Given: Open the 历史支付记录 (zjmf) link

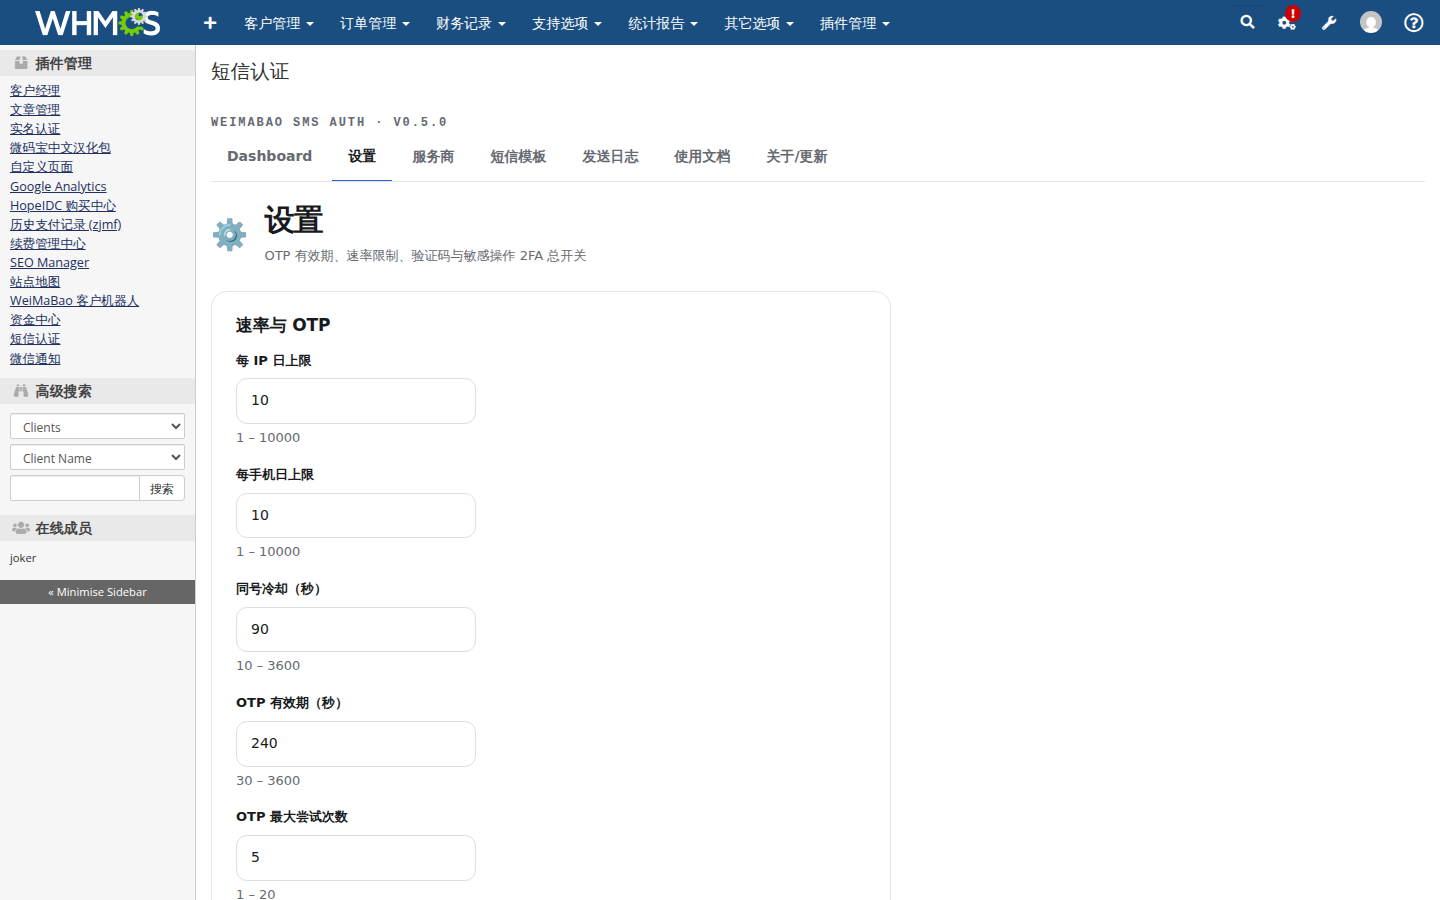Looking at the screenshot, I should pyautogui.click(x=66, y=224).
